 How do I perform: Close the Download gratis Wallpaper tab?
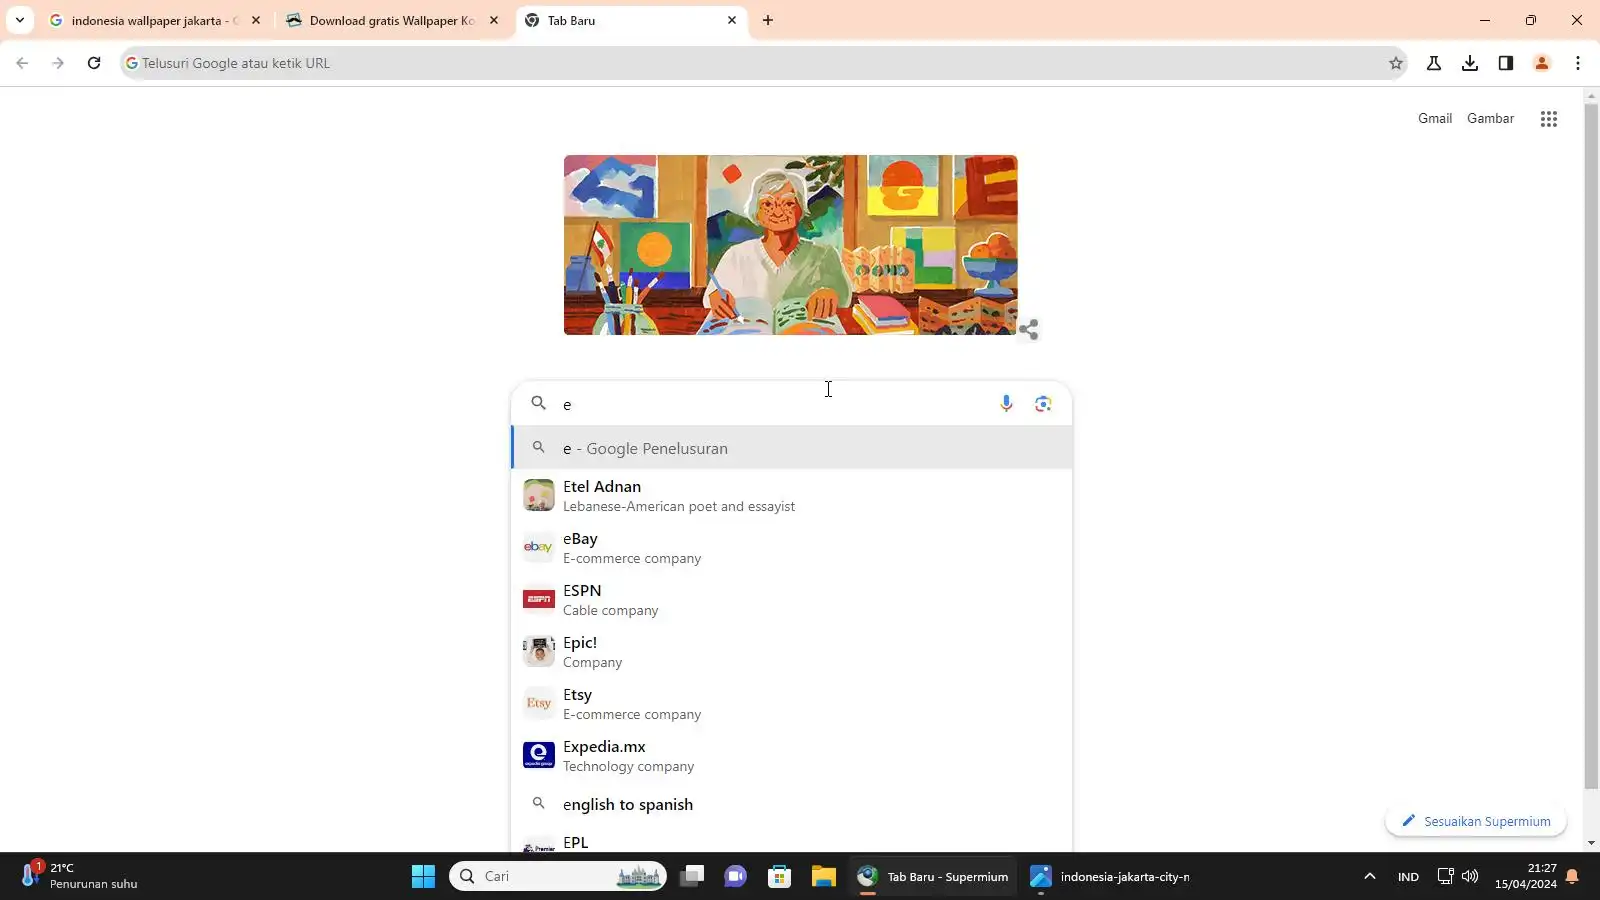494,20
